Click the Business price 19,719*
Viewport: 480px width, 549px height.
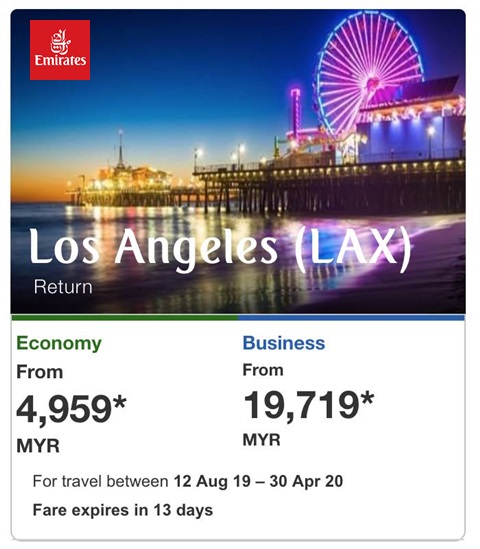(x=308, y=405)
